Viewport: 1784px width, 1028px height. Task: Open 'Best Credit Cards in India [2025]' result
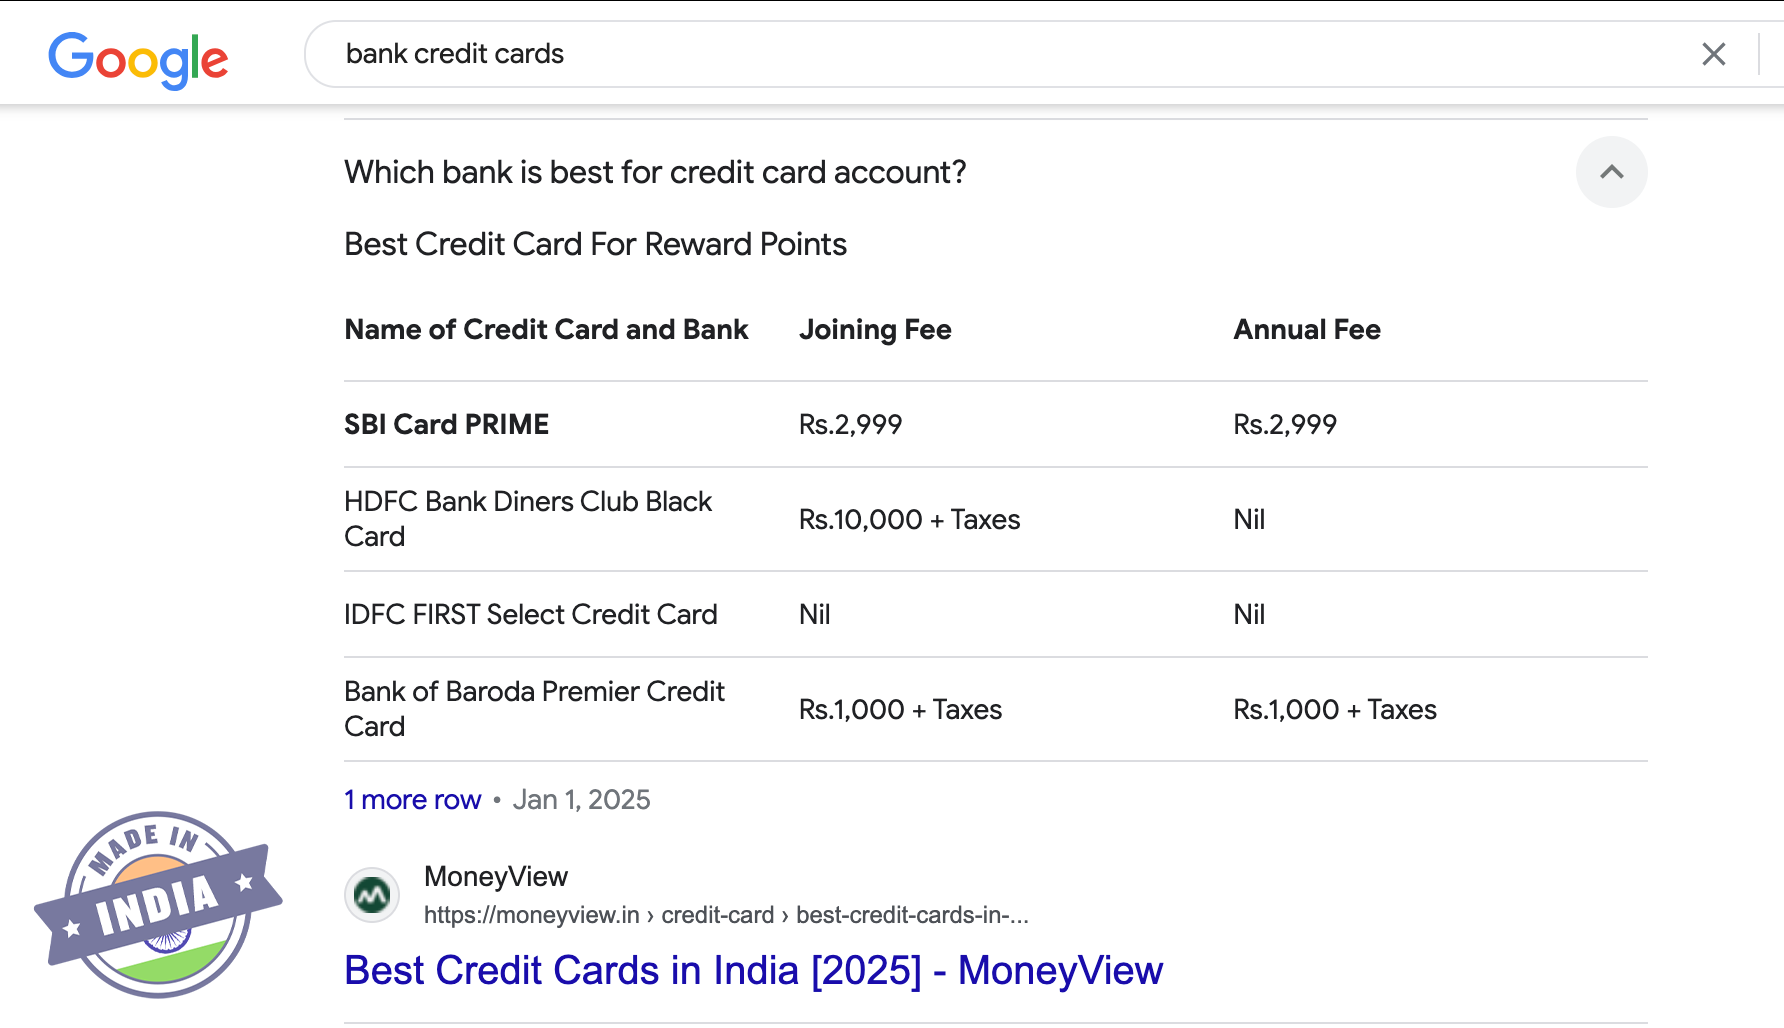point(753,970)
